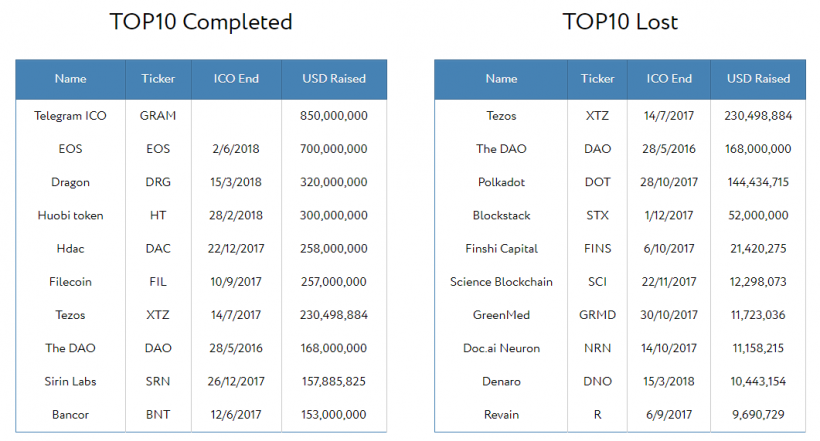Select the Sirin Labs name cell

(70, 381)
